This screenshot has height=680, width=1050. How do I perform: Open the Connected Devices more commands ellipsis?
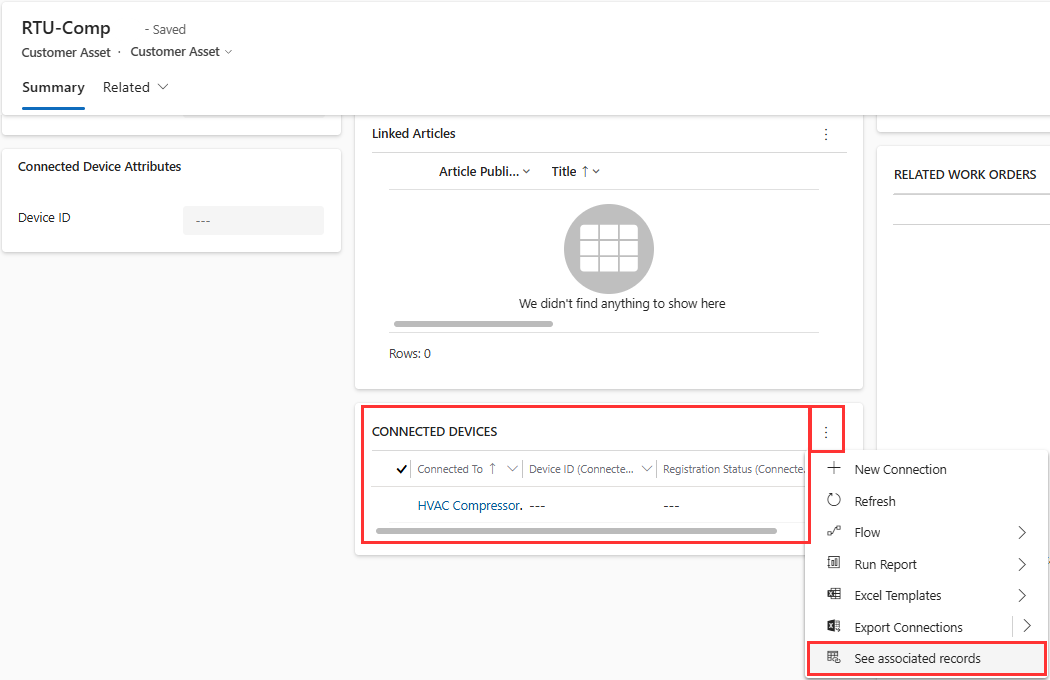pyautogui.click(x=827, y=431)
